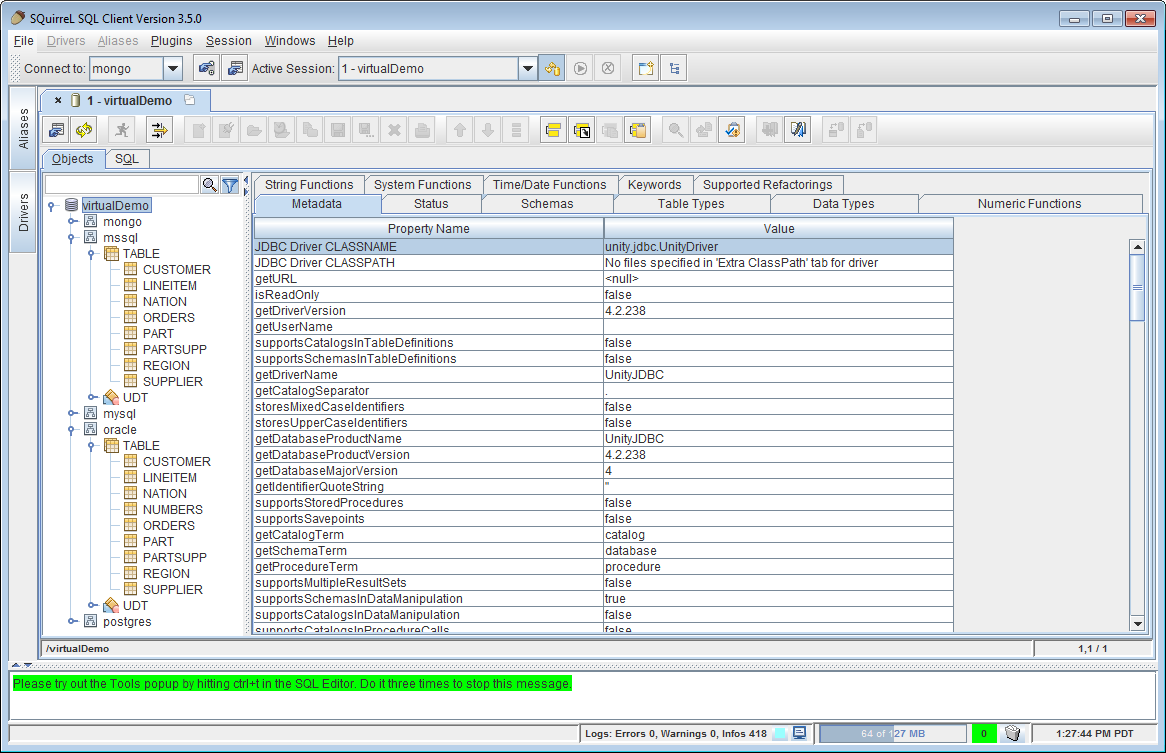Open the Drivers side panel

pos(24,212)
